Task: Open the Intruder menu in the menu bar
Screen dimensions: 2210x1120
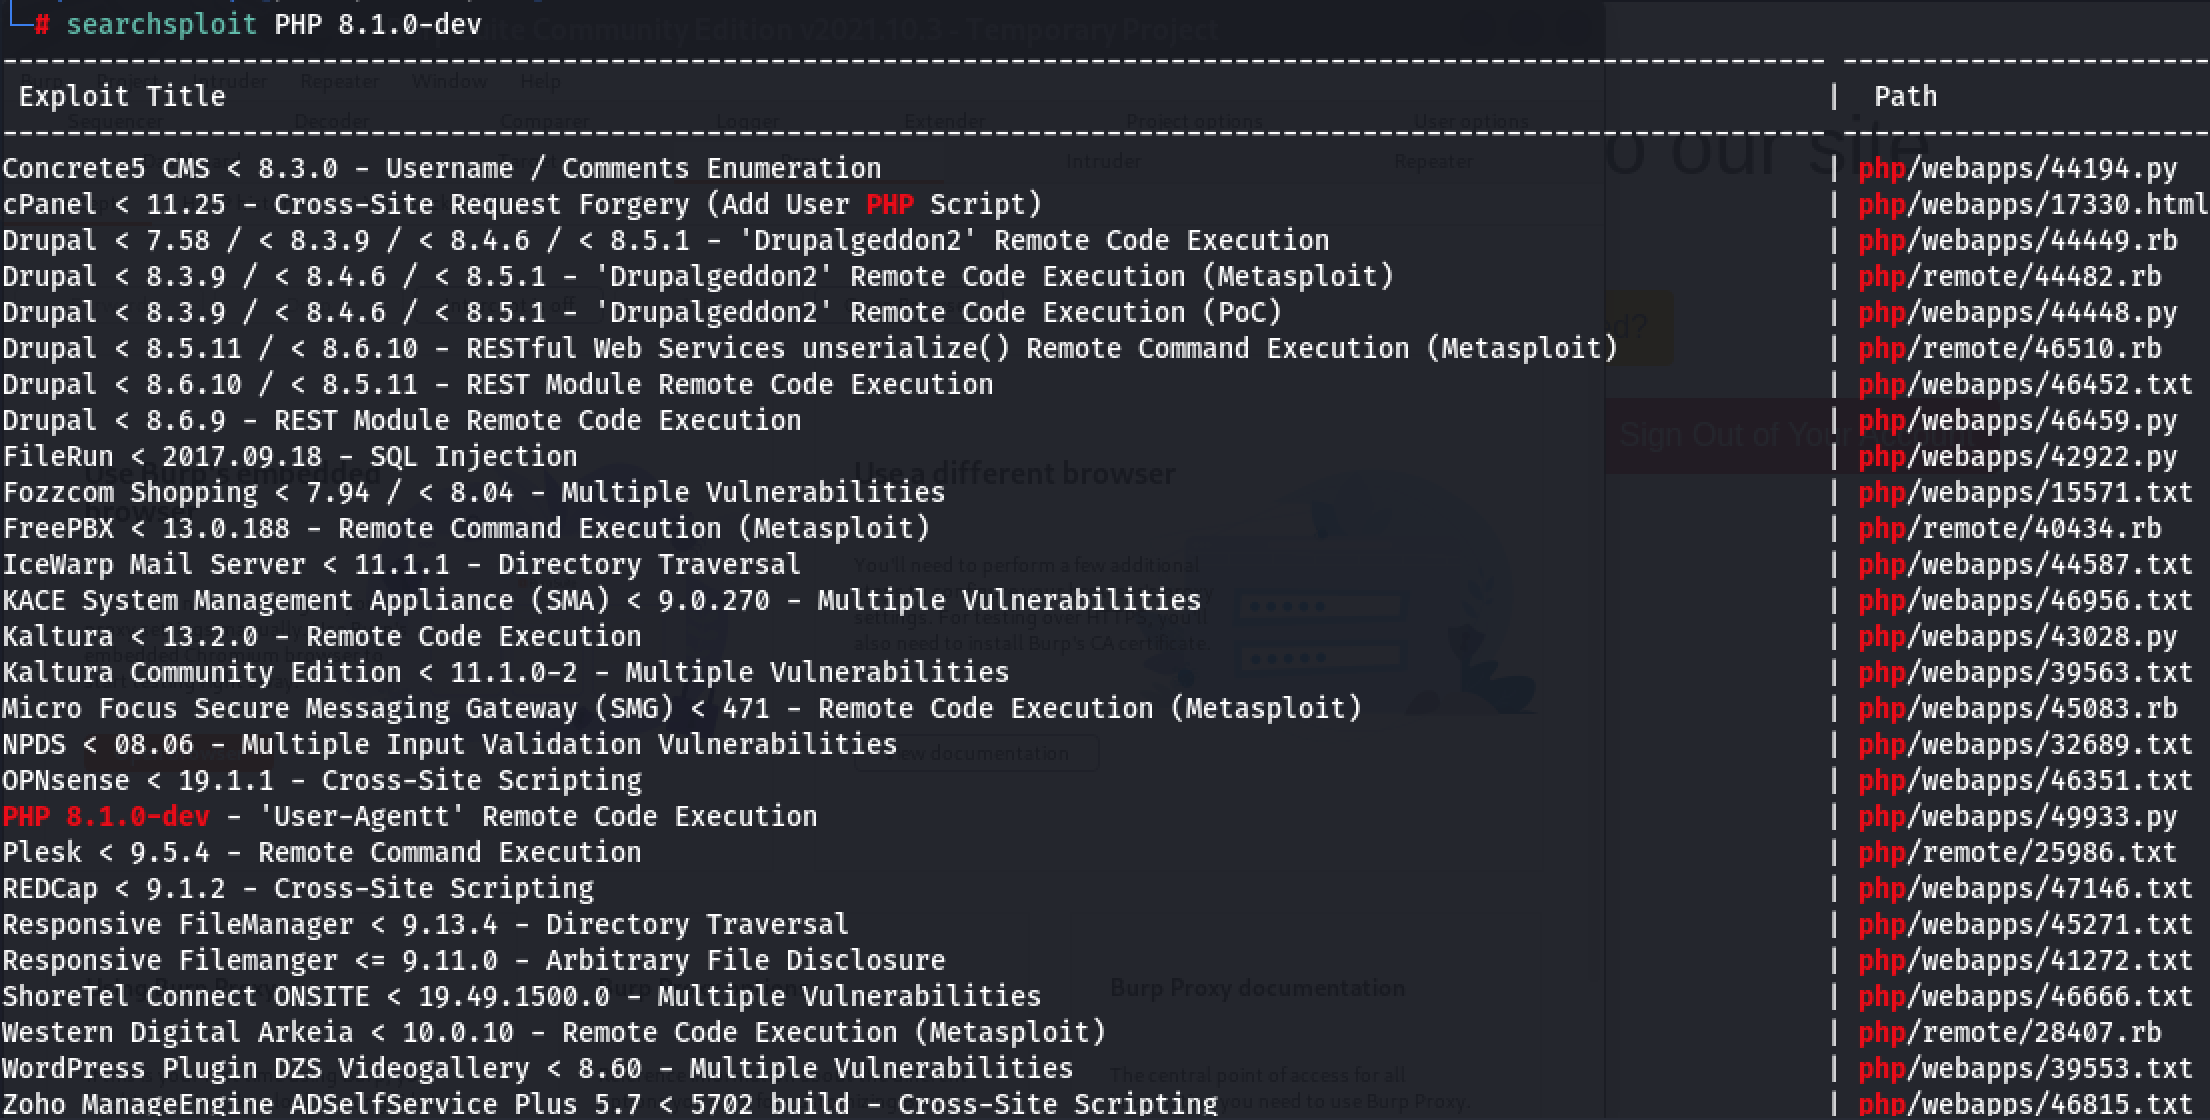Action: pyautogui.click(x=231, y=81)
